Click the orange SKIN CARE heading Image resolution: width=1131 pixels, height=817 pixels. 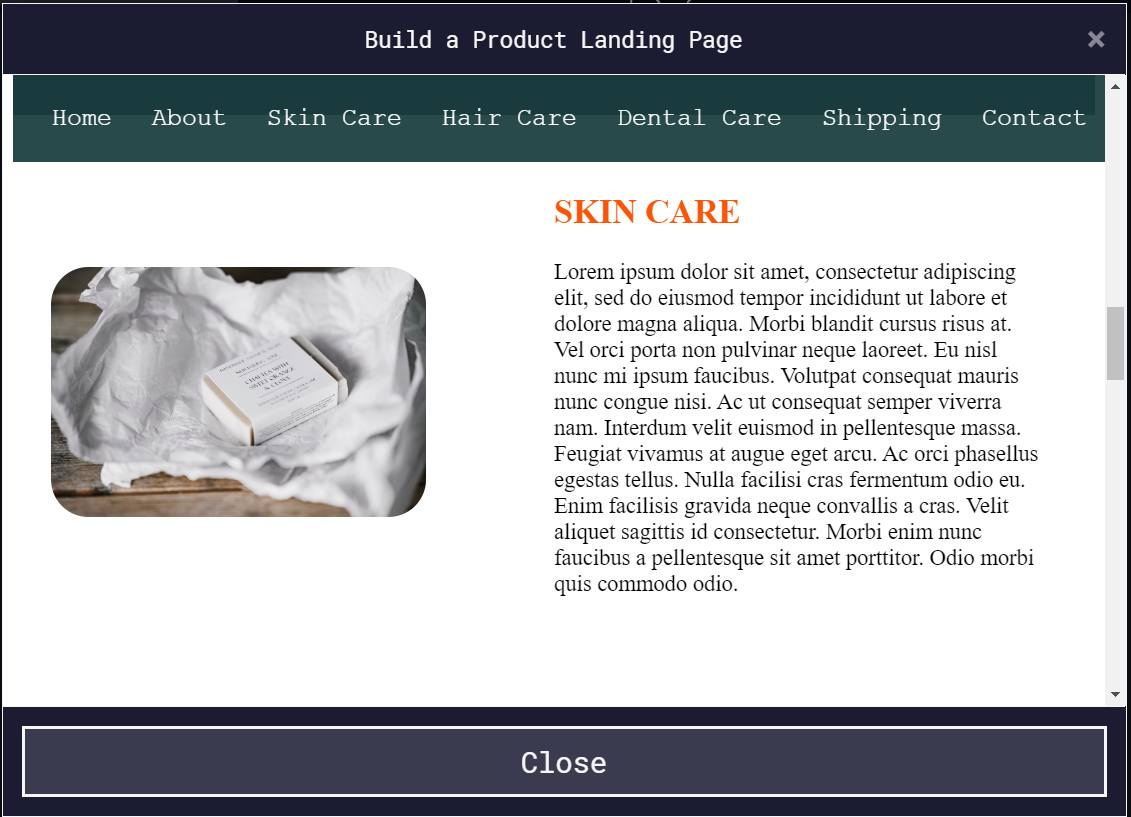coord(646,212)
